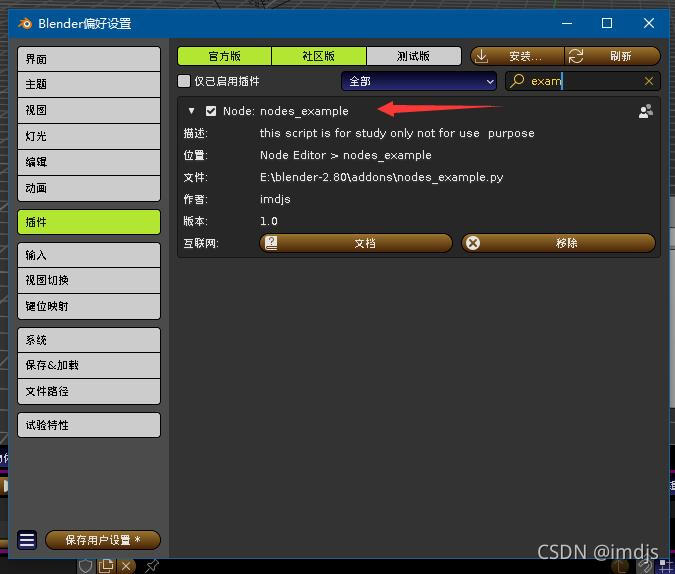Toggle the 官方版 support filter
675x574 pixels.
click(224, 56)
